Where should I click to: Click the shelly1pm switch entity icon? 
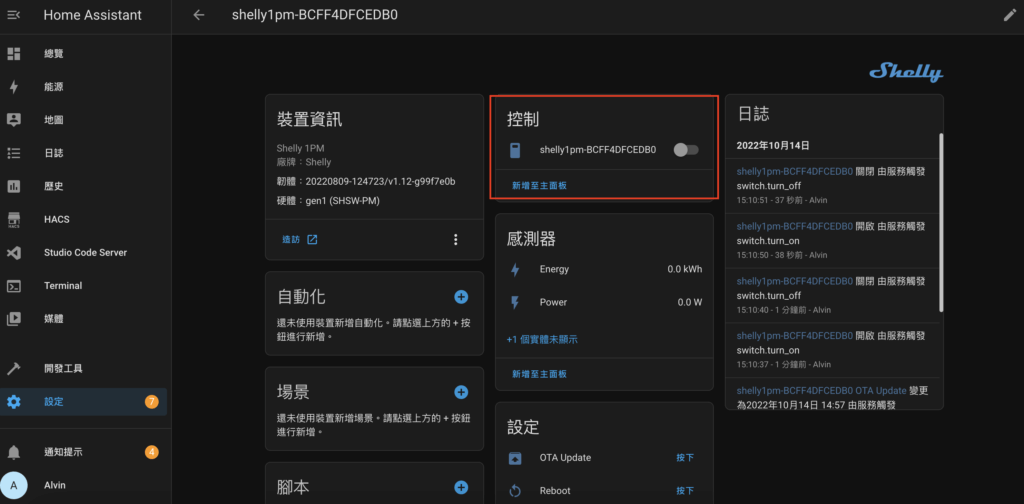[515, 150]
